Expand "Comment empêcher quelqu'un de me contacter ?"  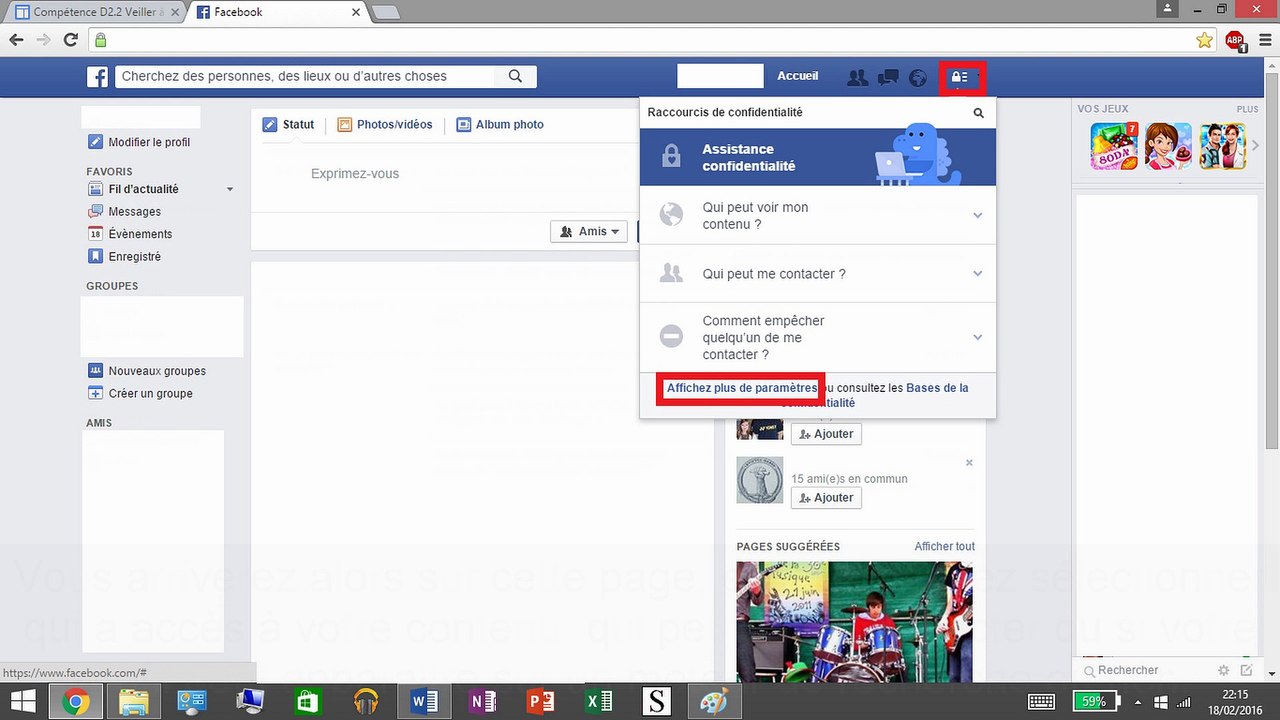tap(818, 338)
